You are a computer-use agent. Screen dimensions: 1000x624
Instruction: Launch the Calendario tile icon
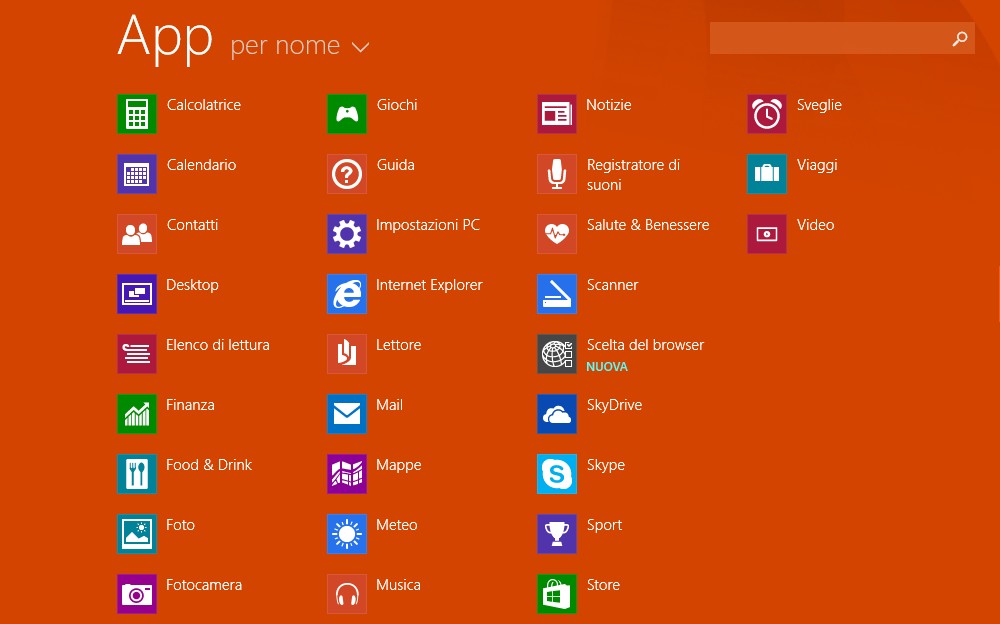136,174
